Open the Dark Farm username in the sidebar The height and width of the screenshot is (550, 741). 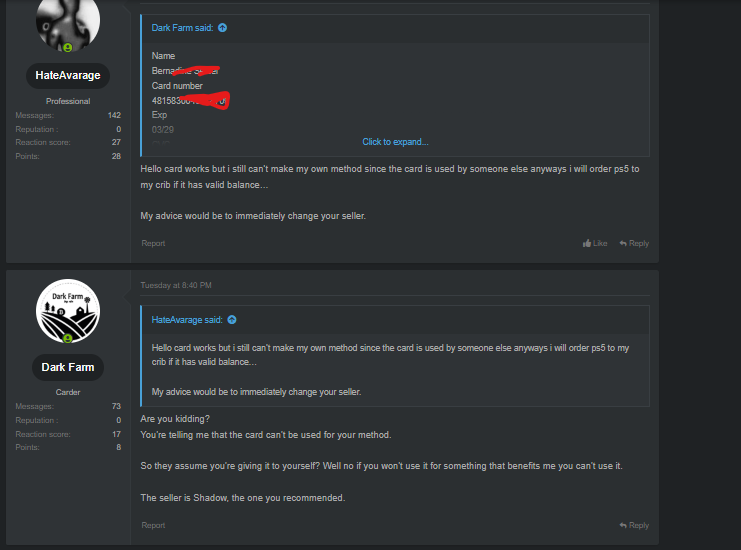click(x=68, y=367)
